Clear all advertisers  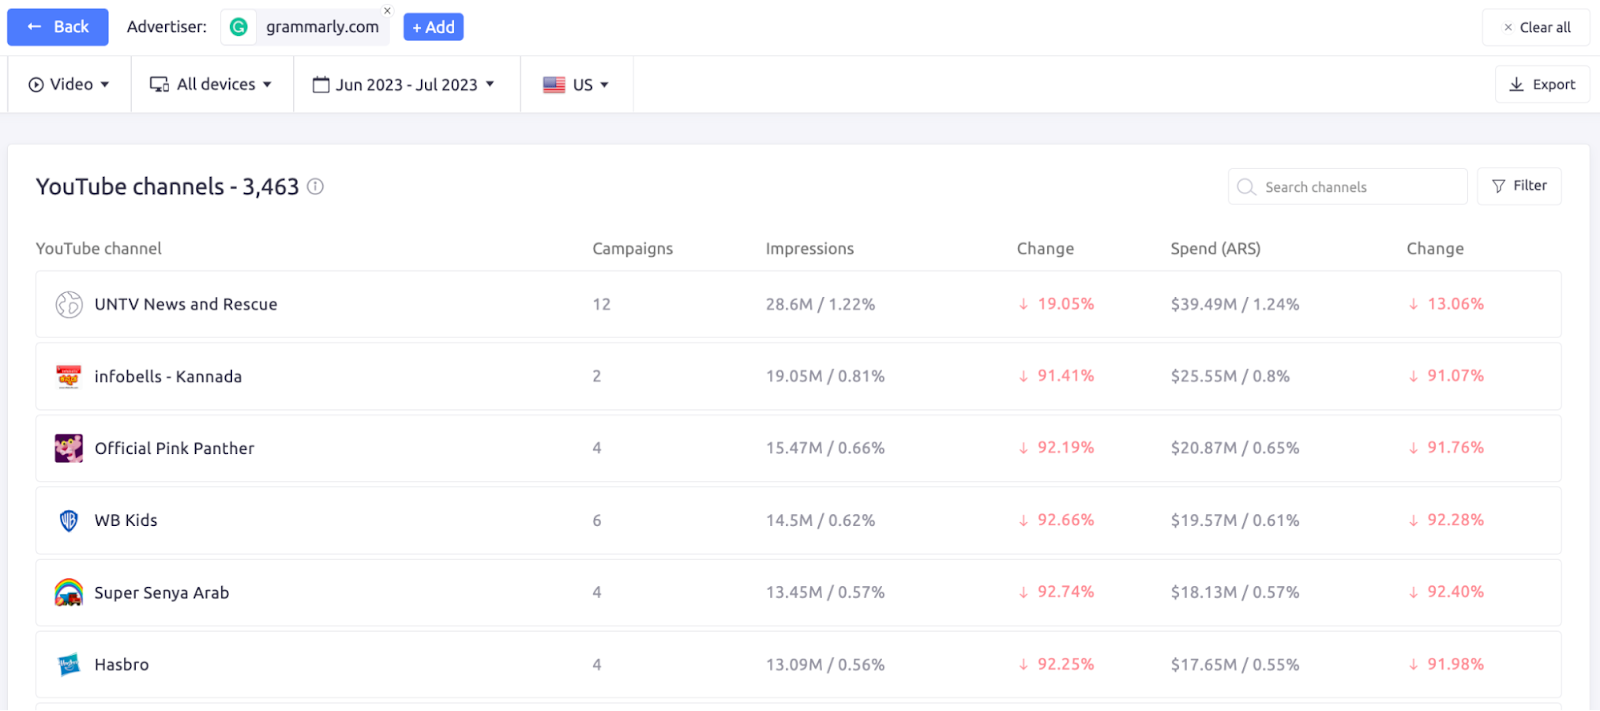[1536, 27]
